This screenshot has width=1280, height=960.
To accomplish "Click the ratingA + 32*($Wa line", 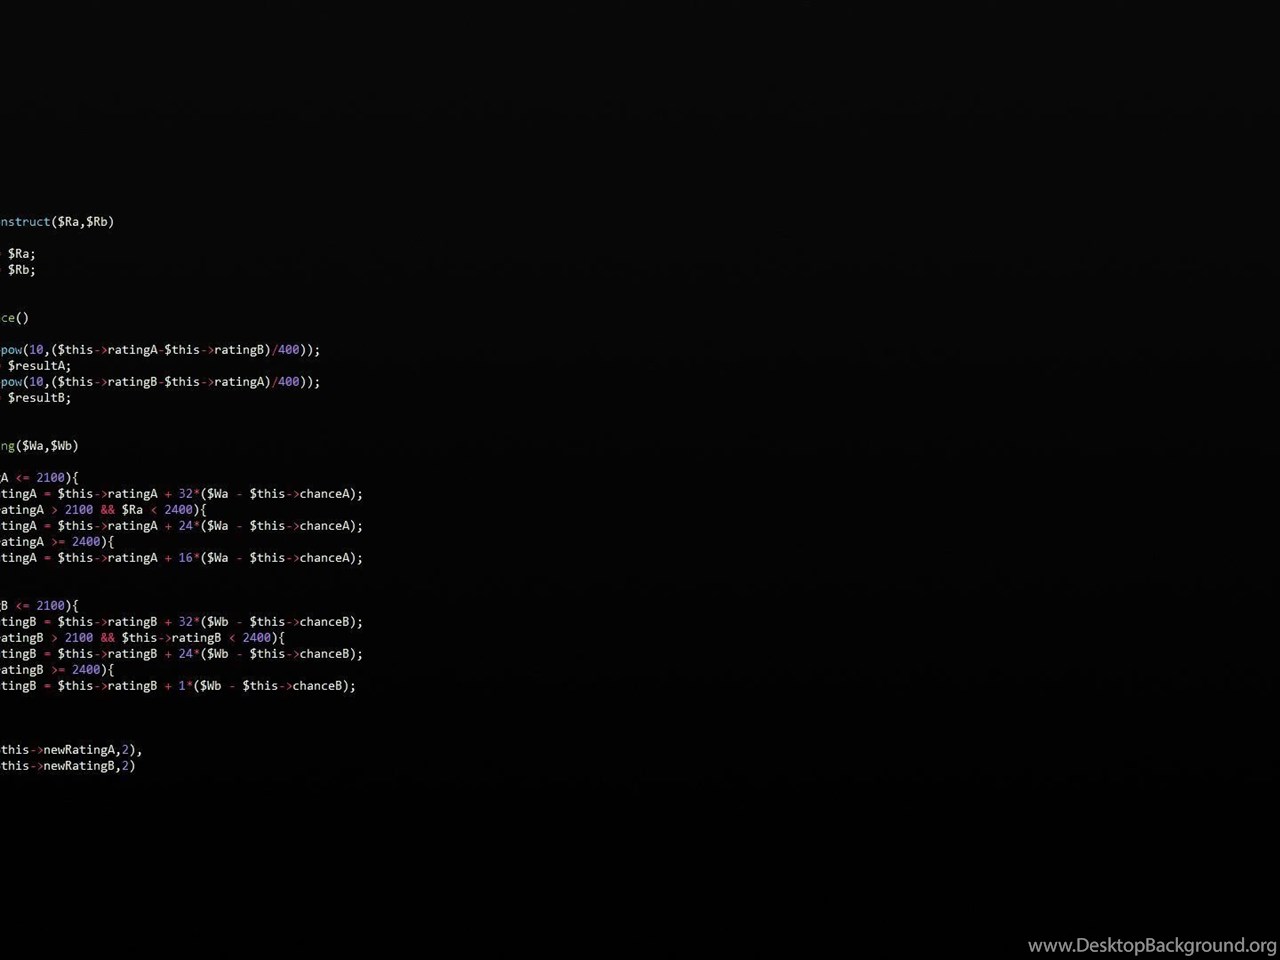I will [x=181, y=494].
